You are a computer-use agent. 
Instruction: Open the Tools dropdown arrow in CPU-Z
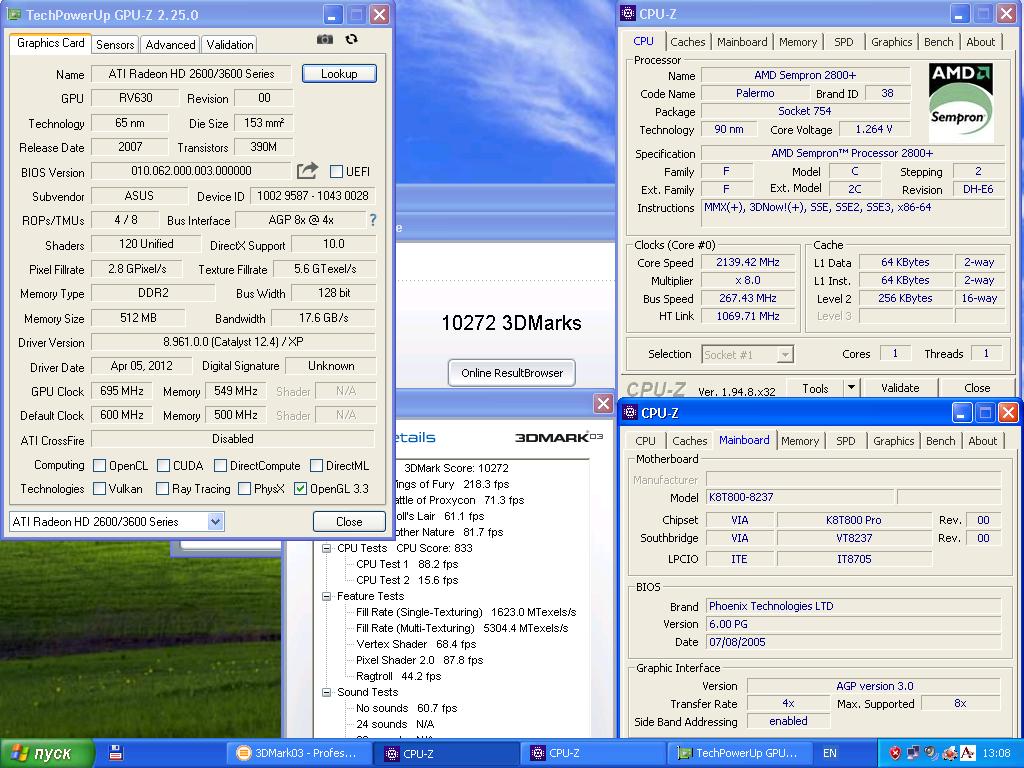(x=851, y=388)
